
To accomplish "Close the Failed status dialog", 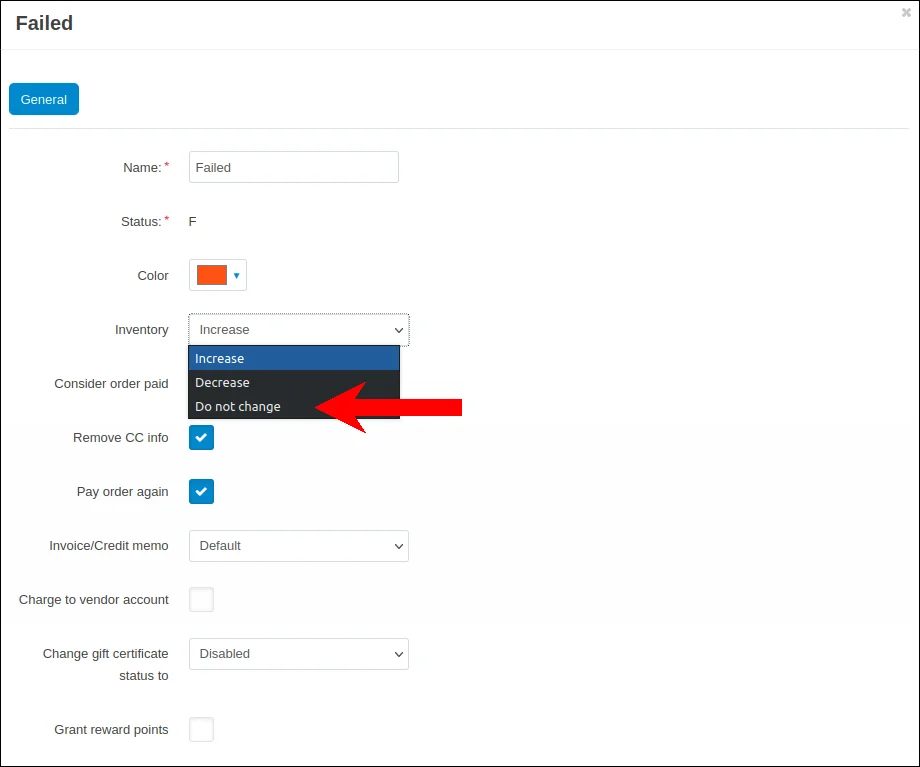I will pos(906,13).
